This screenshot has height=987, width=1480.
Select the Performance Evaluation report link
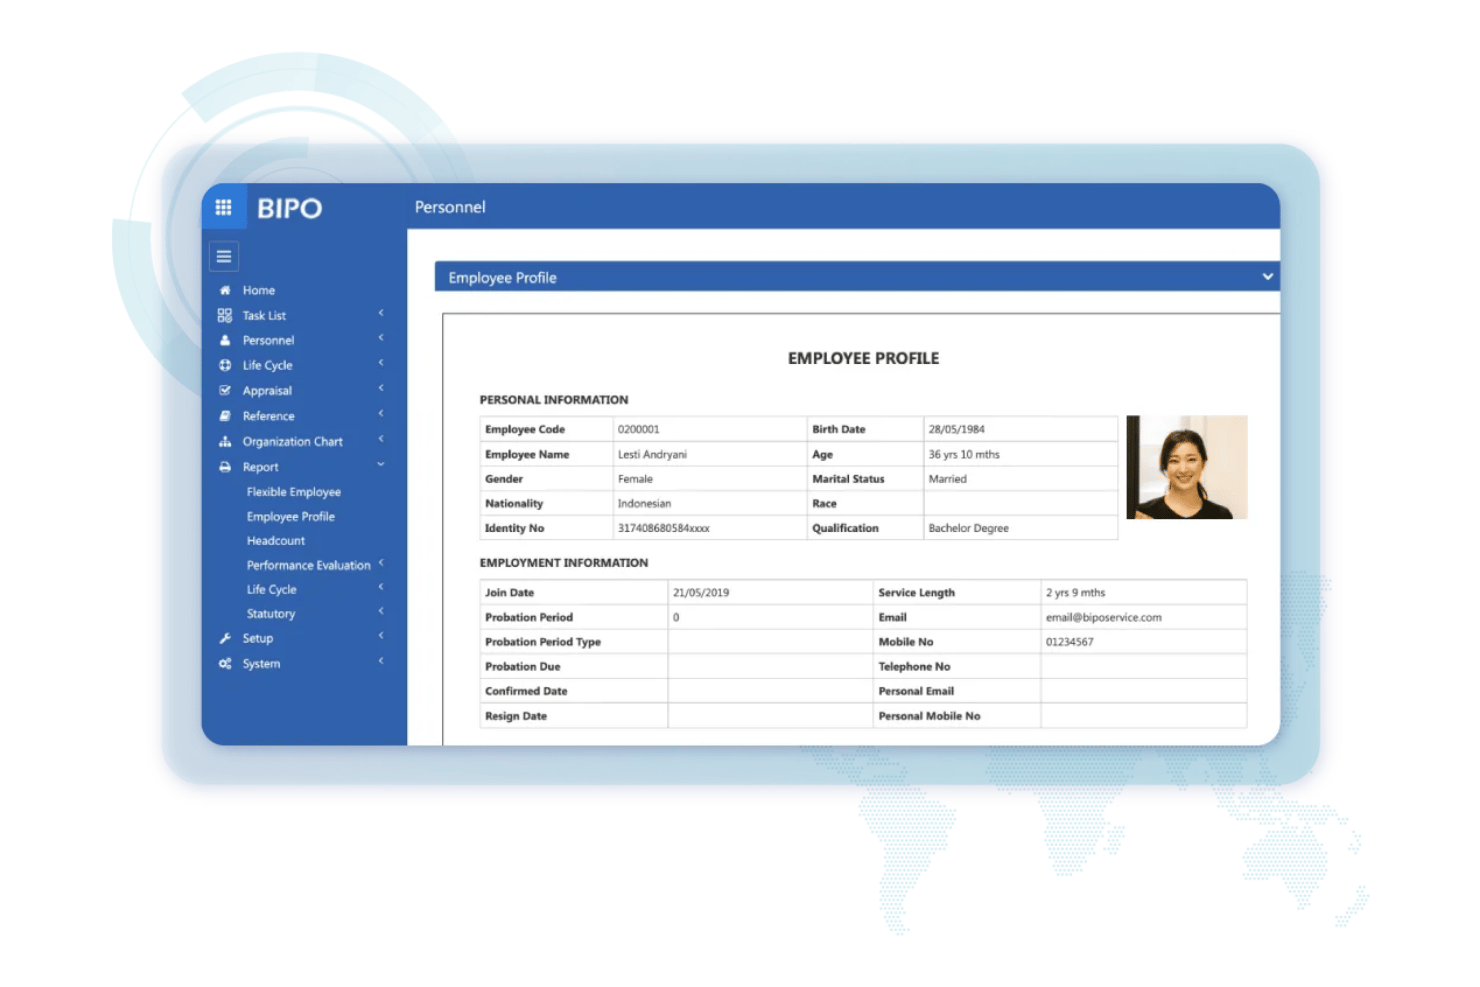[309, 565]
